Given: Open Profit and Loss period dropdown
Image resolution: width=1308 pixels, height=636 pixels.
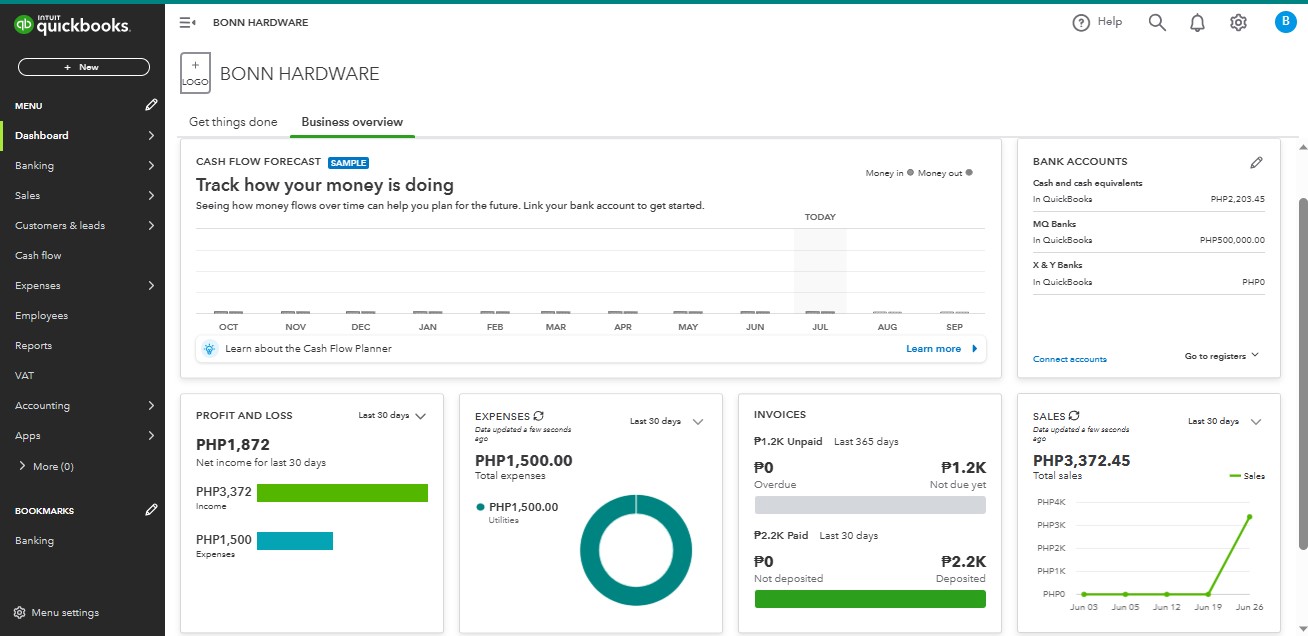Looking at the screenshot, I should pos(392,415).
